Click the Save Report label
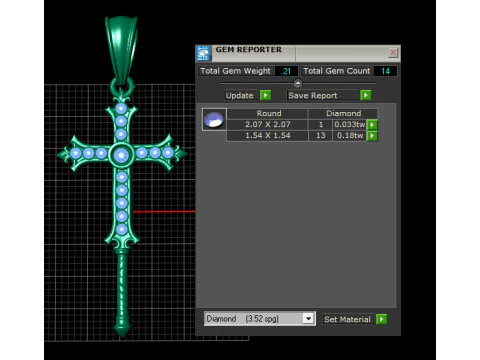 coord(323,96)
